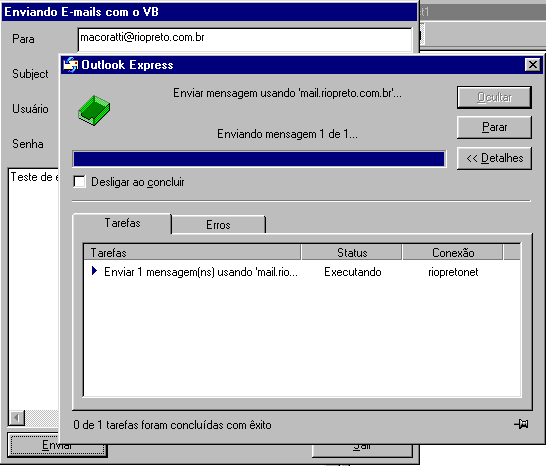Screen dimensions: 546x466
Task: Click the 0 de 1 tarefas status text
Action: click(172, 425)
